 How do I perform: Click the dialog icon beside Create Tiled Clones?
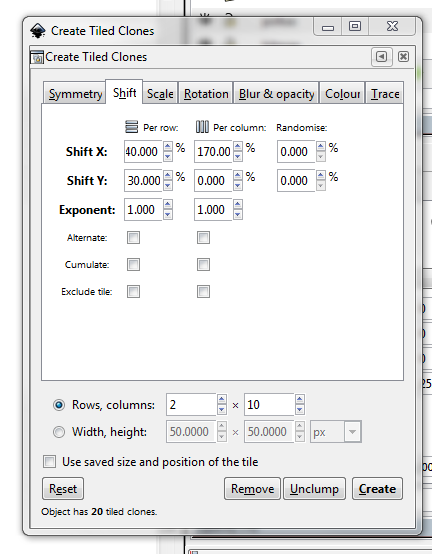pyautogui.click(x=37, y=57)
